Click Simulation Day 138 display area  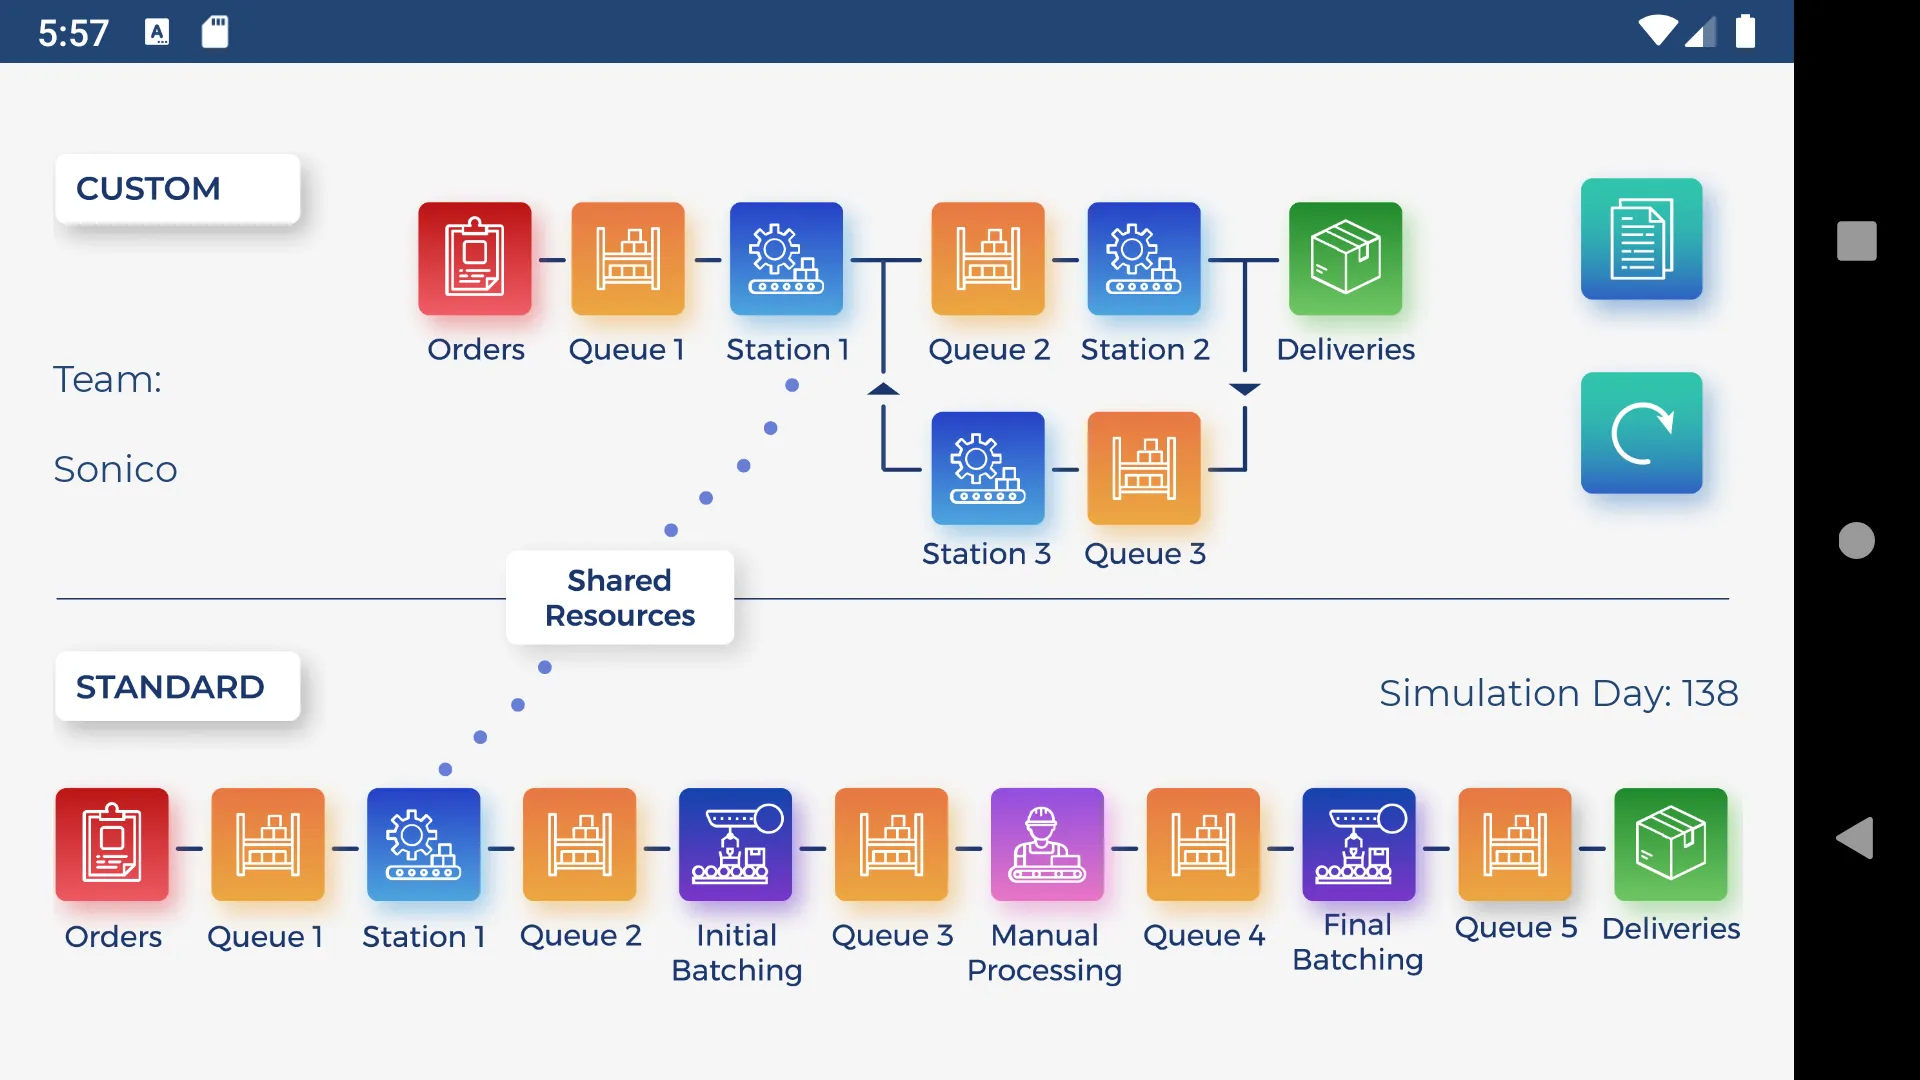tap(1560, 692)
